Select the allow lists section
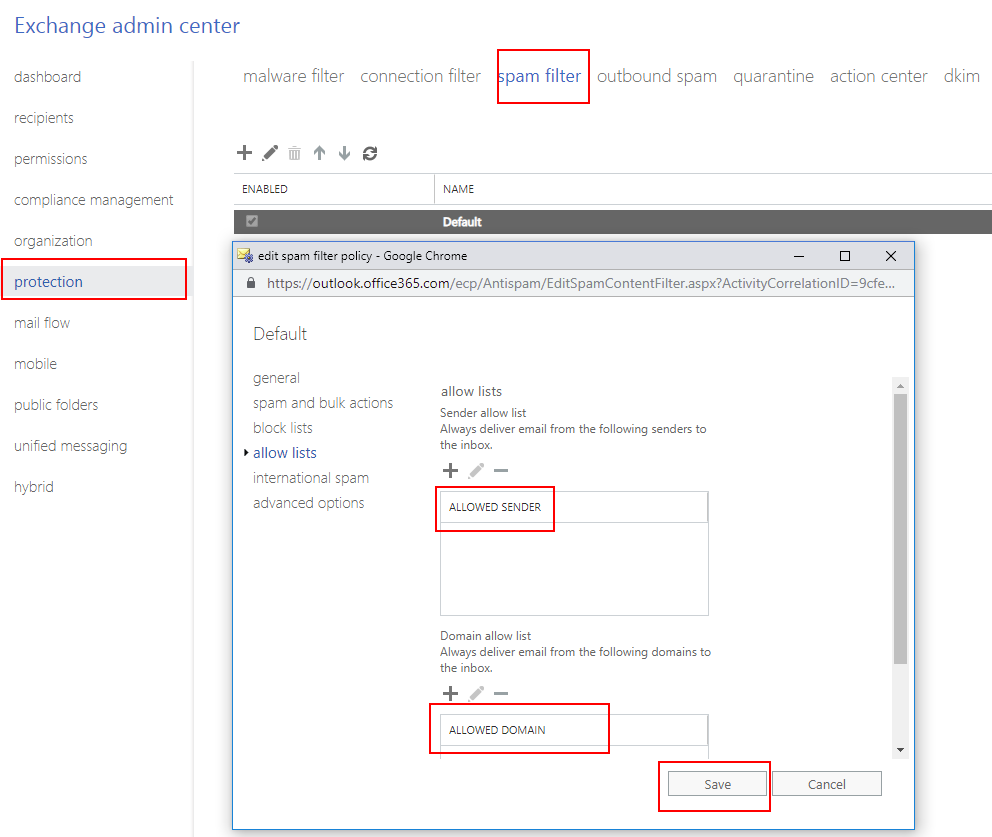The image size is (992, 837). 285,453
